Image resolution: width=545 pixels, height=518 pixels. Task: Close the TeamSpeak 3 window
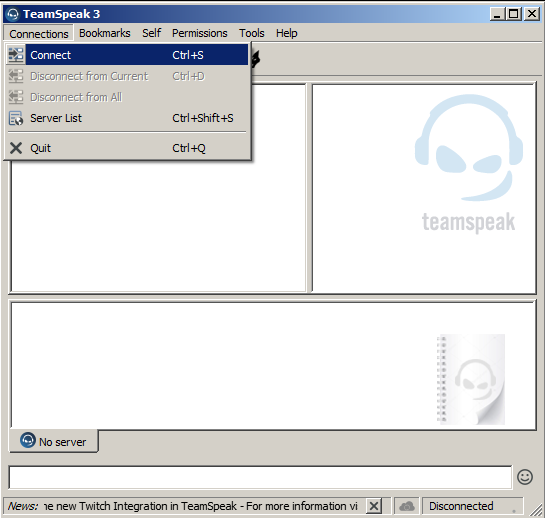tap(532, 14)
